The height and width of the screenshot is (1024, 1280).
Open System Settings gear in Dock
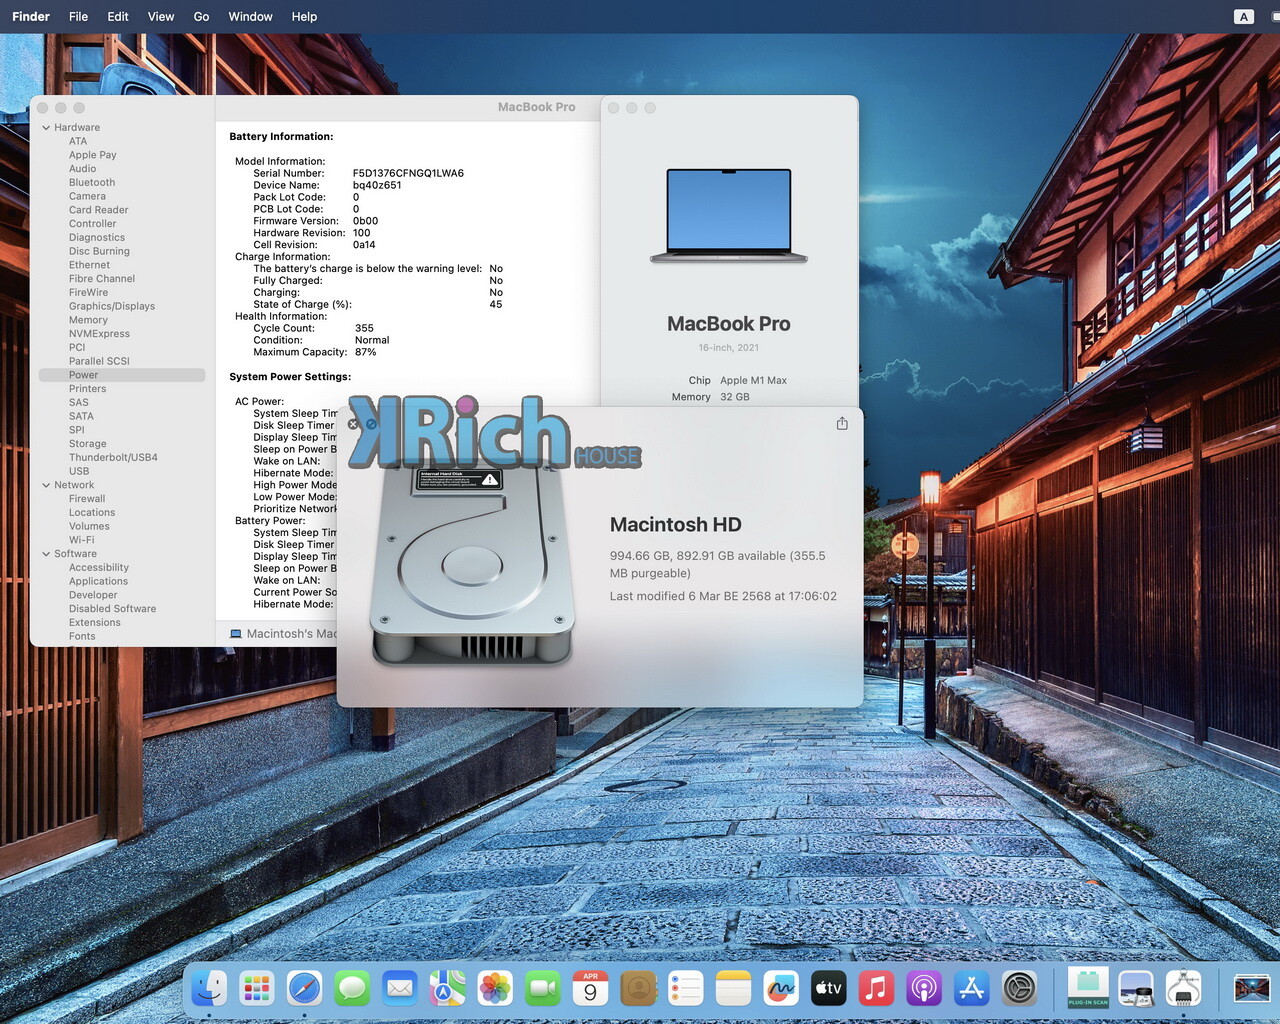click(x=1019, y=989)
